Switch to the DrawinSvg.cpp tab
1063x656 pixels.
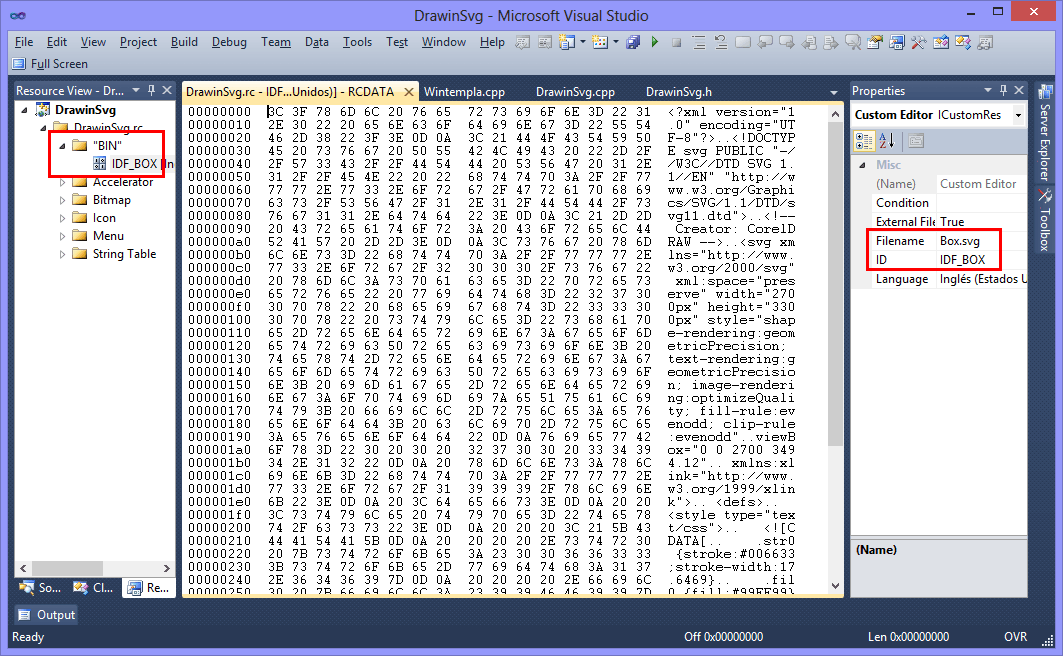575,91
